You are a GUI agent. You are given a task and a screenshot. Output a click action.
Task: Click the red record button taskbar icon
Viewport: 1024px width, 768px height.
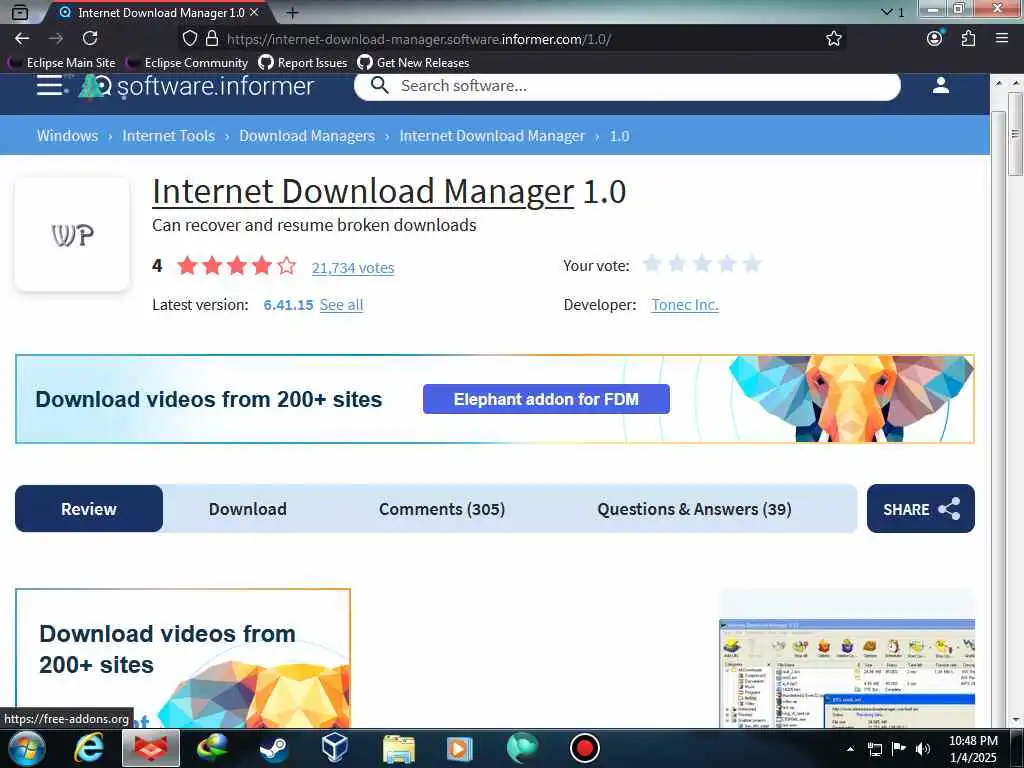(584, 748)
